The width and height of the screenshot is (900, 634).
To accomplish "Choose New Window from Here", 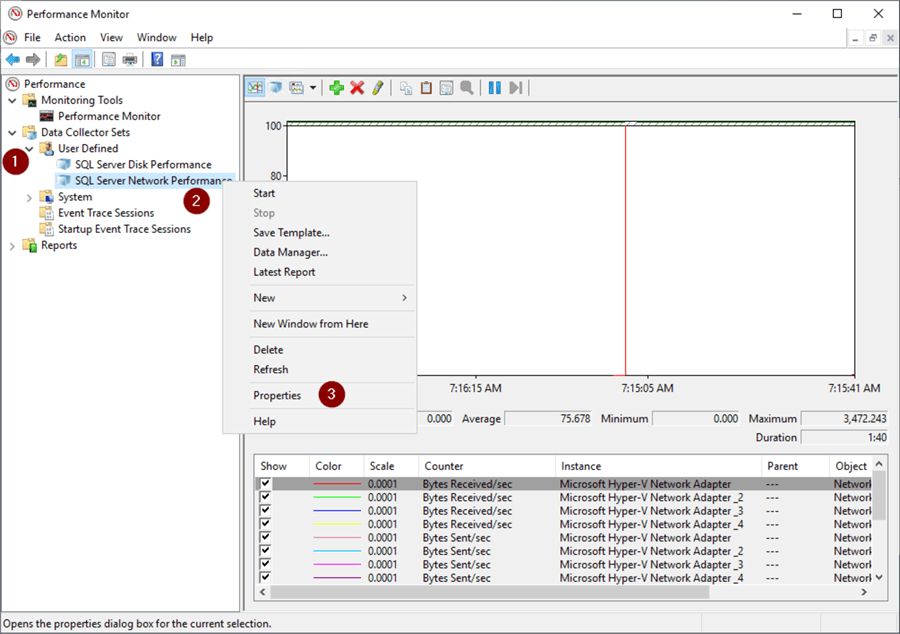I will [319, 324].
